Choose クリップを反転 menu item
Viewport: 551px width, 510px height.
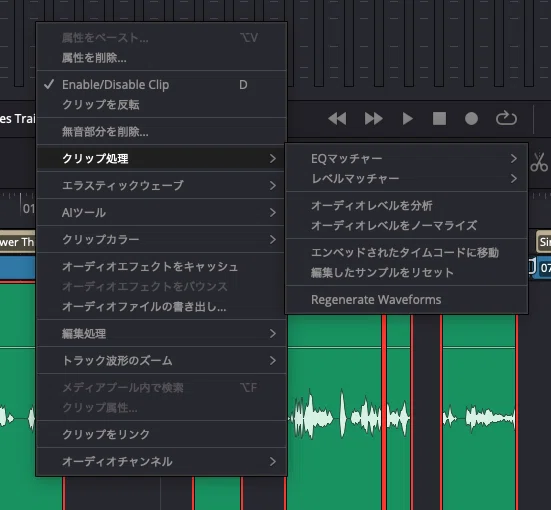162,105
